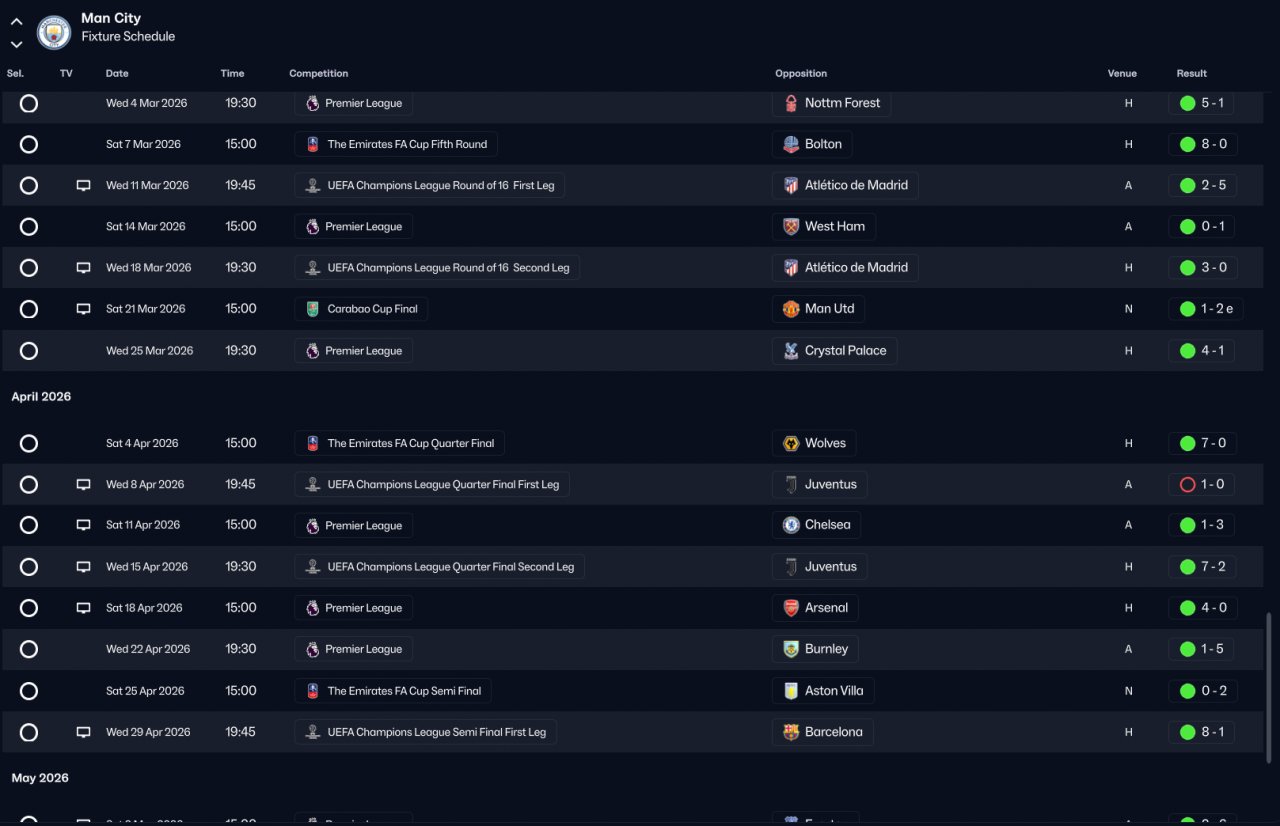The image size is (1280, 826).
Task: Open Champions League Quarter Final Second Leg
Action: 440,567
